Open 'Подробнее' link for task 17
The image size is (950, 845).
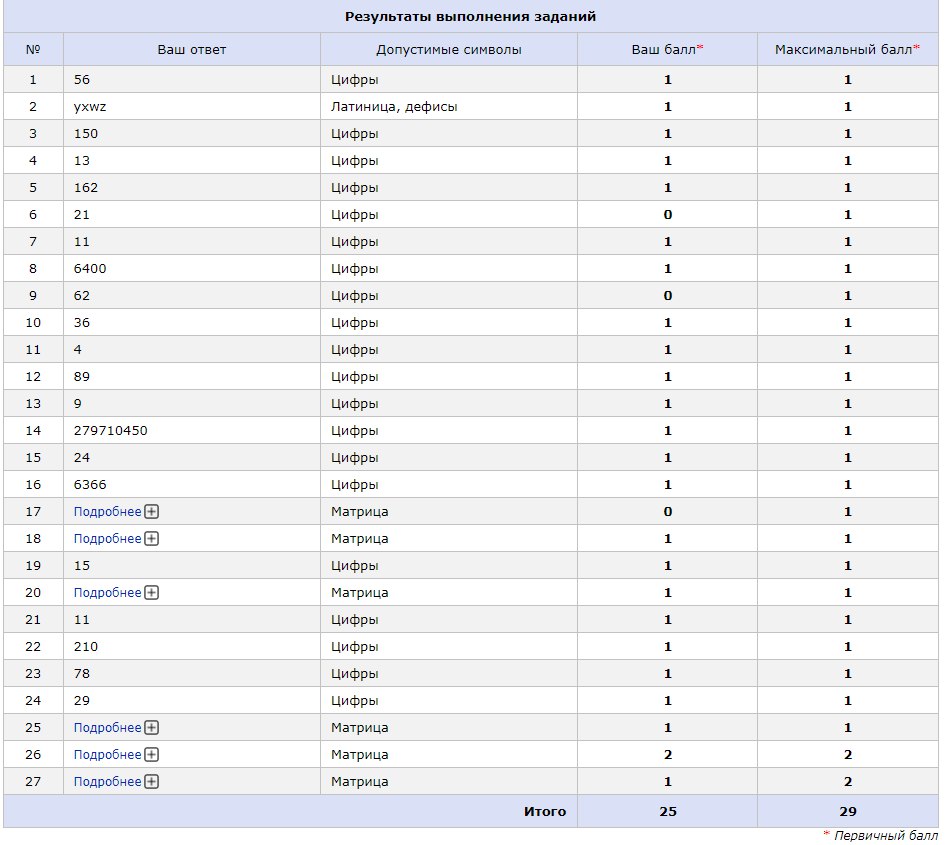click(x=107, y=512)
